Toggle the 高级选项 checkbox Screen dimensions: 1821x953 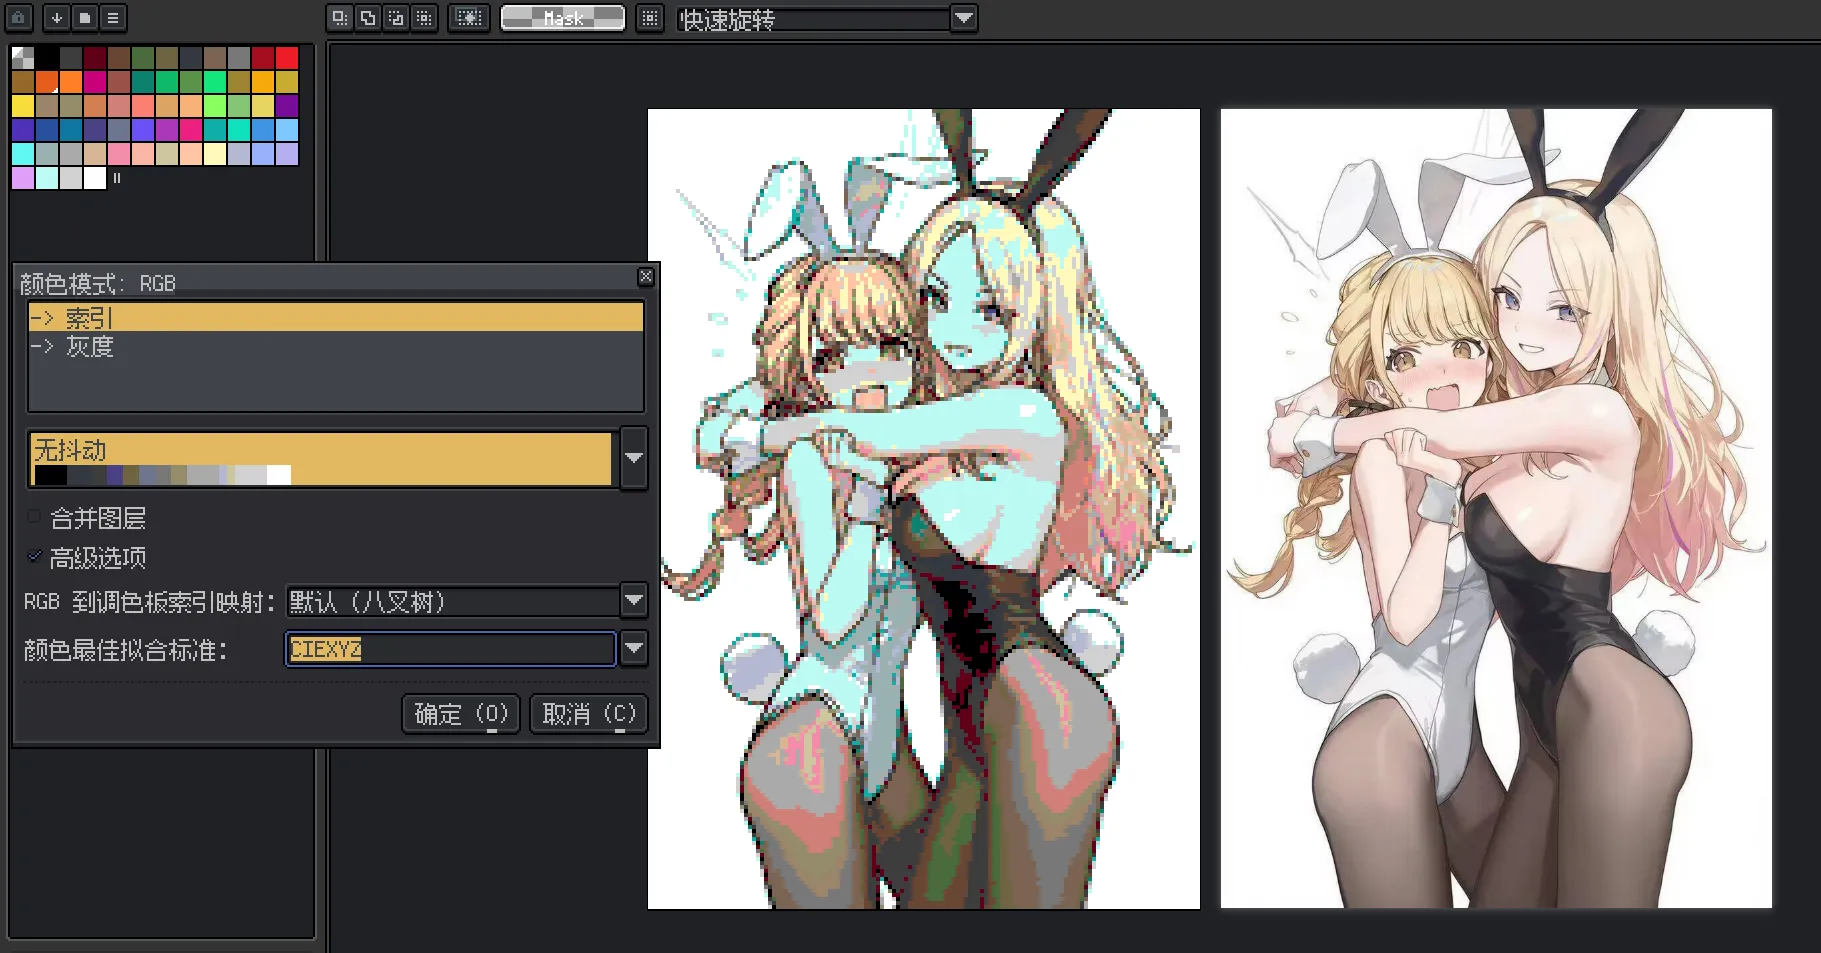point(35,556)
